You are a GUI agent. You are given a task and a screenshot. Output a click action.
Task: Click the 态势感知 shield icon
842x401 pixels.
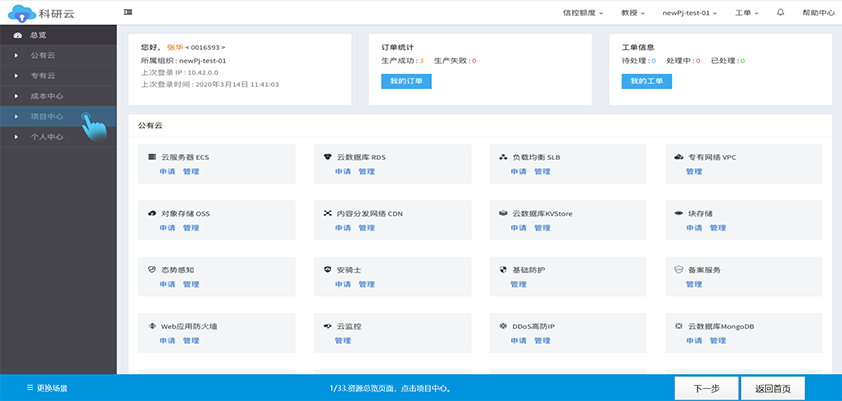tap(152, 270)
